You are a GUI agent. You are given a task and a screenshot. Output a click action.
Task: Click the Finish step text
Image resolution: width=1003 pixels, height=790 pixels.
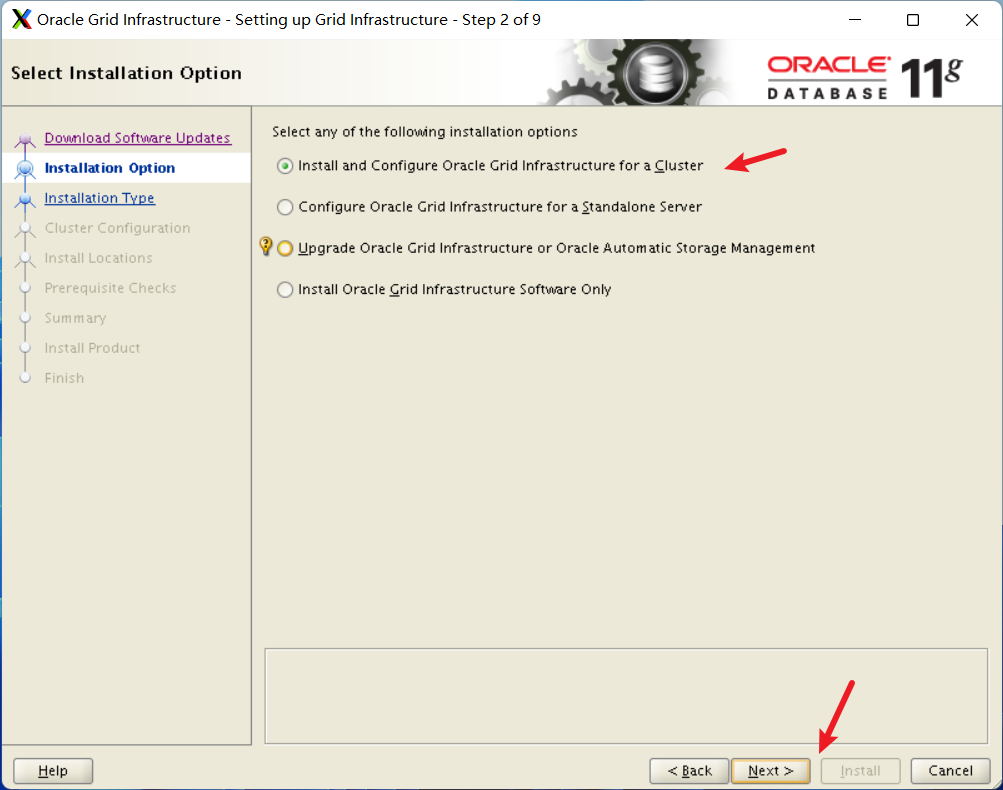(64, 378)
